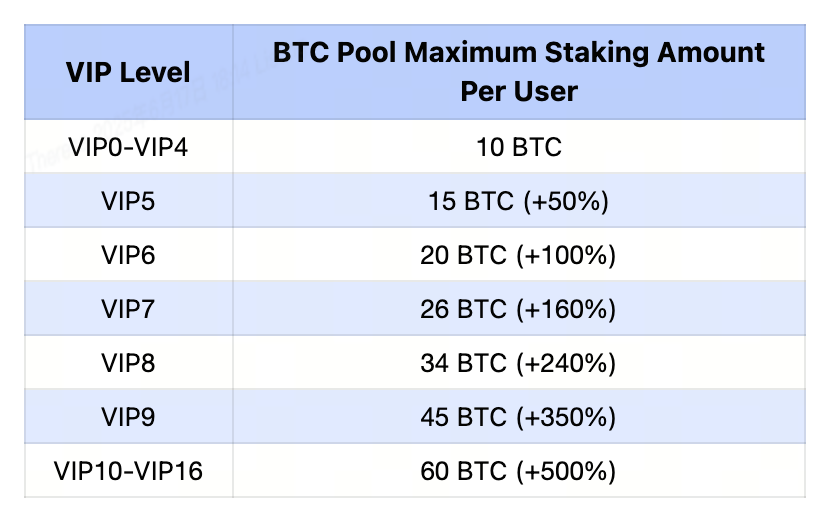
Task: Select the BTC Pool Maximum Staking Amount header
Action: pyautogui.click(x=519, y=72)
